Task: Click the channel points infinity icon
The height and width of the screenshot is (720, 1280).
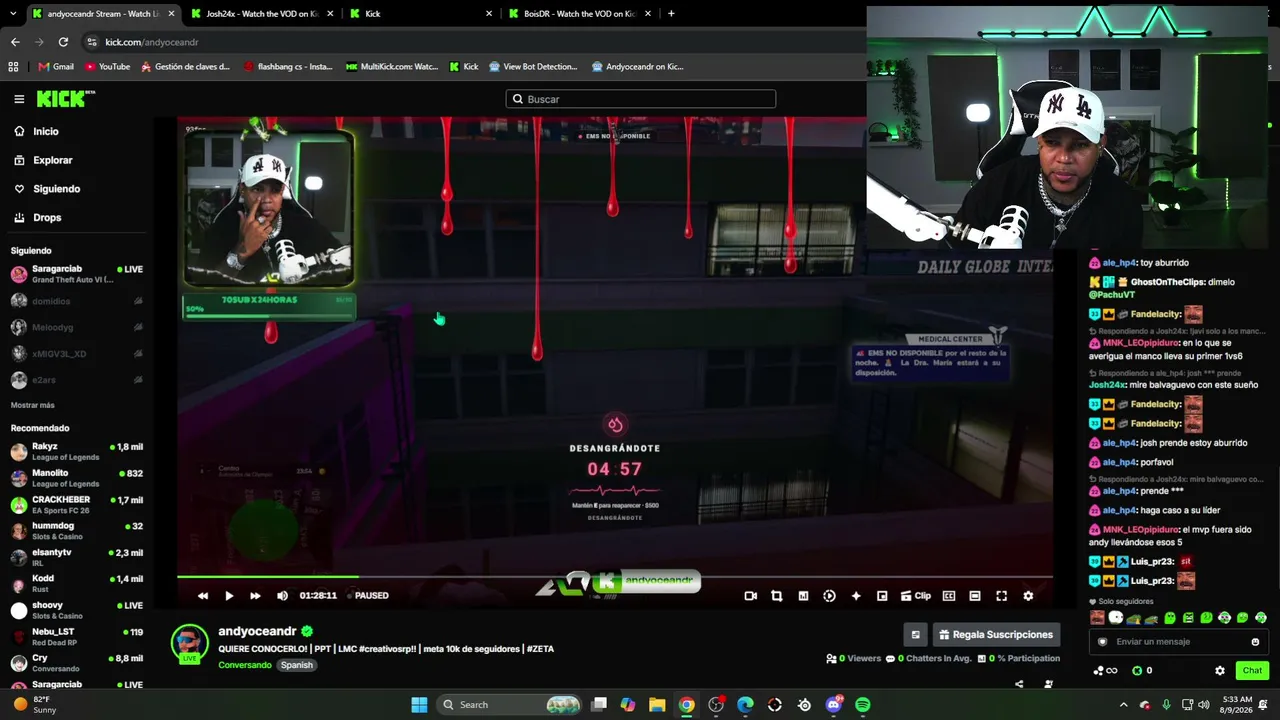Action: click(x=1105, y=671)
